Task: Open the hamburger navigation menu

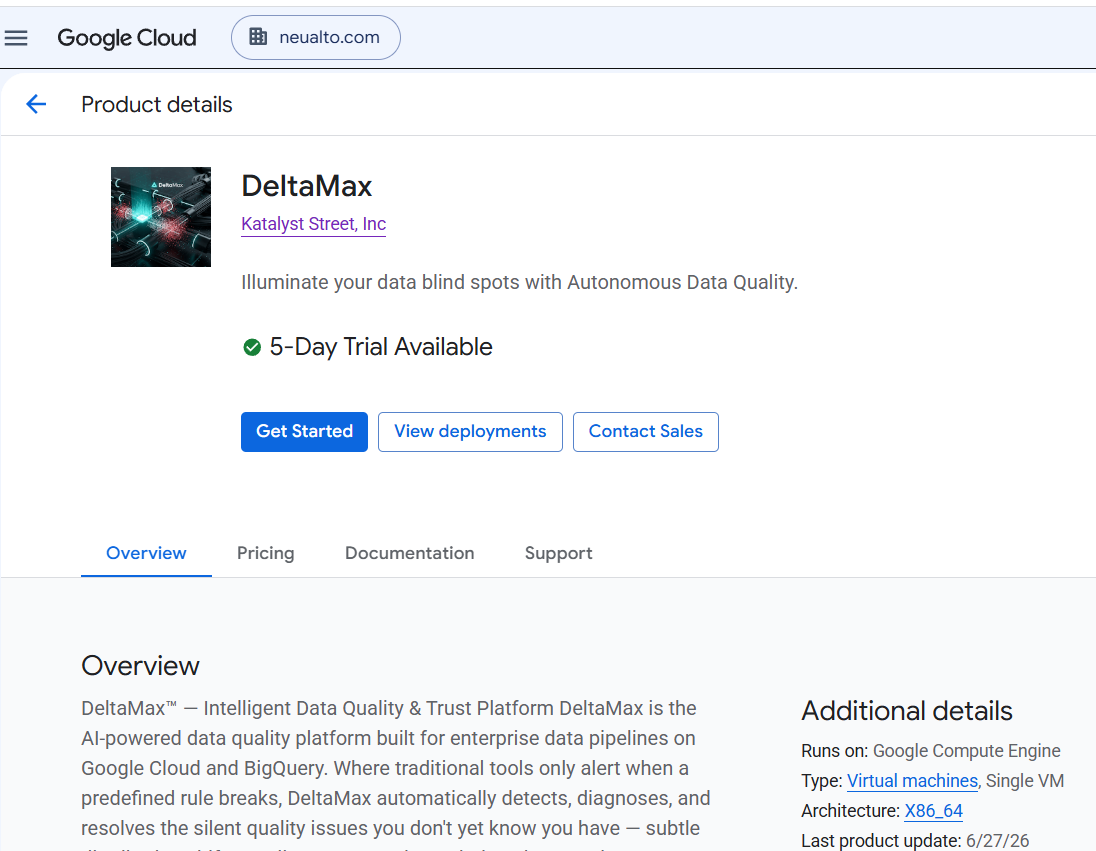Action: tap(16, 38)
